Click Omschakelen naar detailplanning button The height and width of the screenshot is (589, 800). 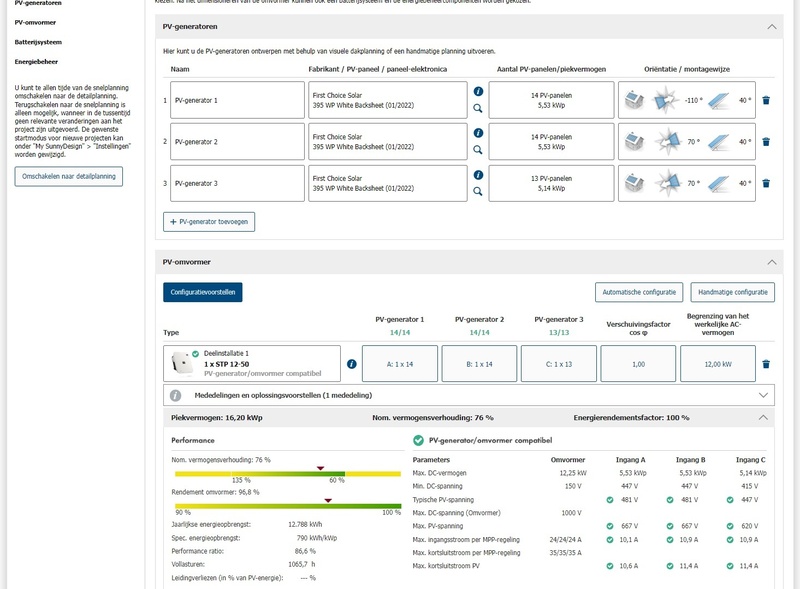click(69, 177)
